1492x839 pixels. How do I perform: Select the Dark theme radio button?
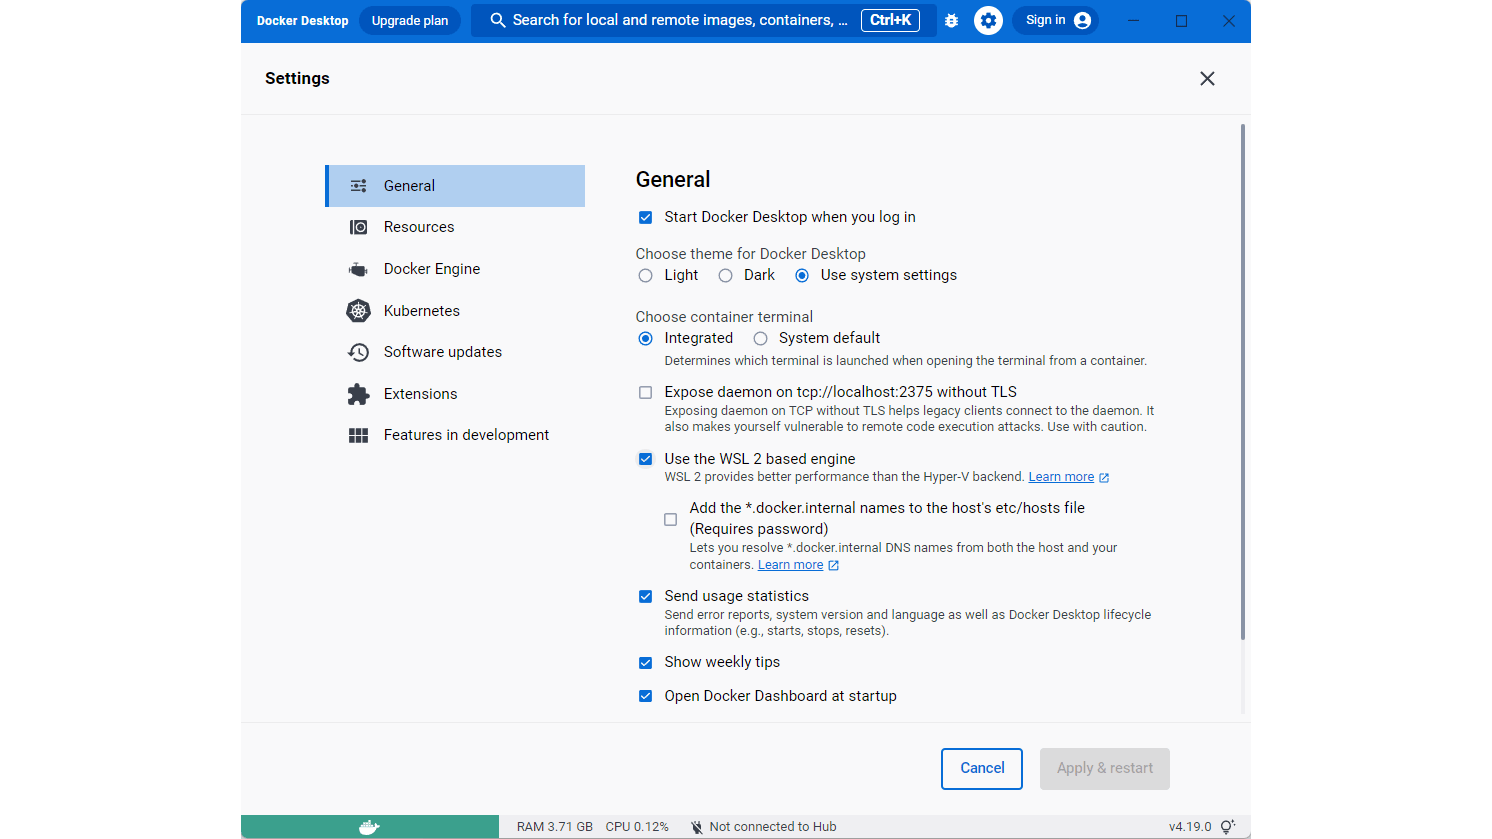tap(725, 275)
